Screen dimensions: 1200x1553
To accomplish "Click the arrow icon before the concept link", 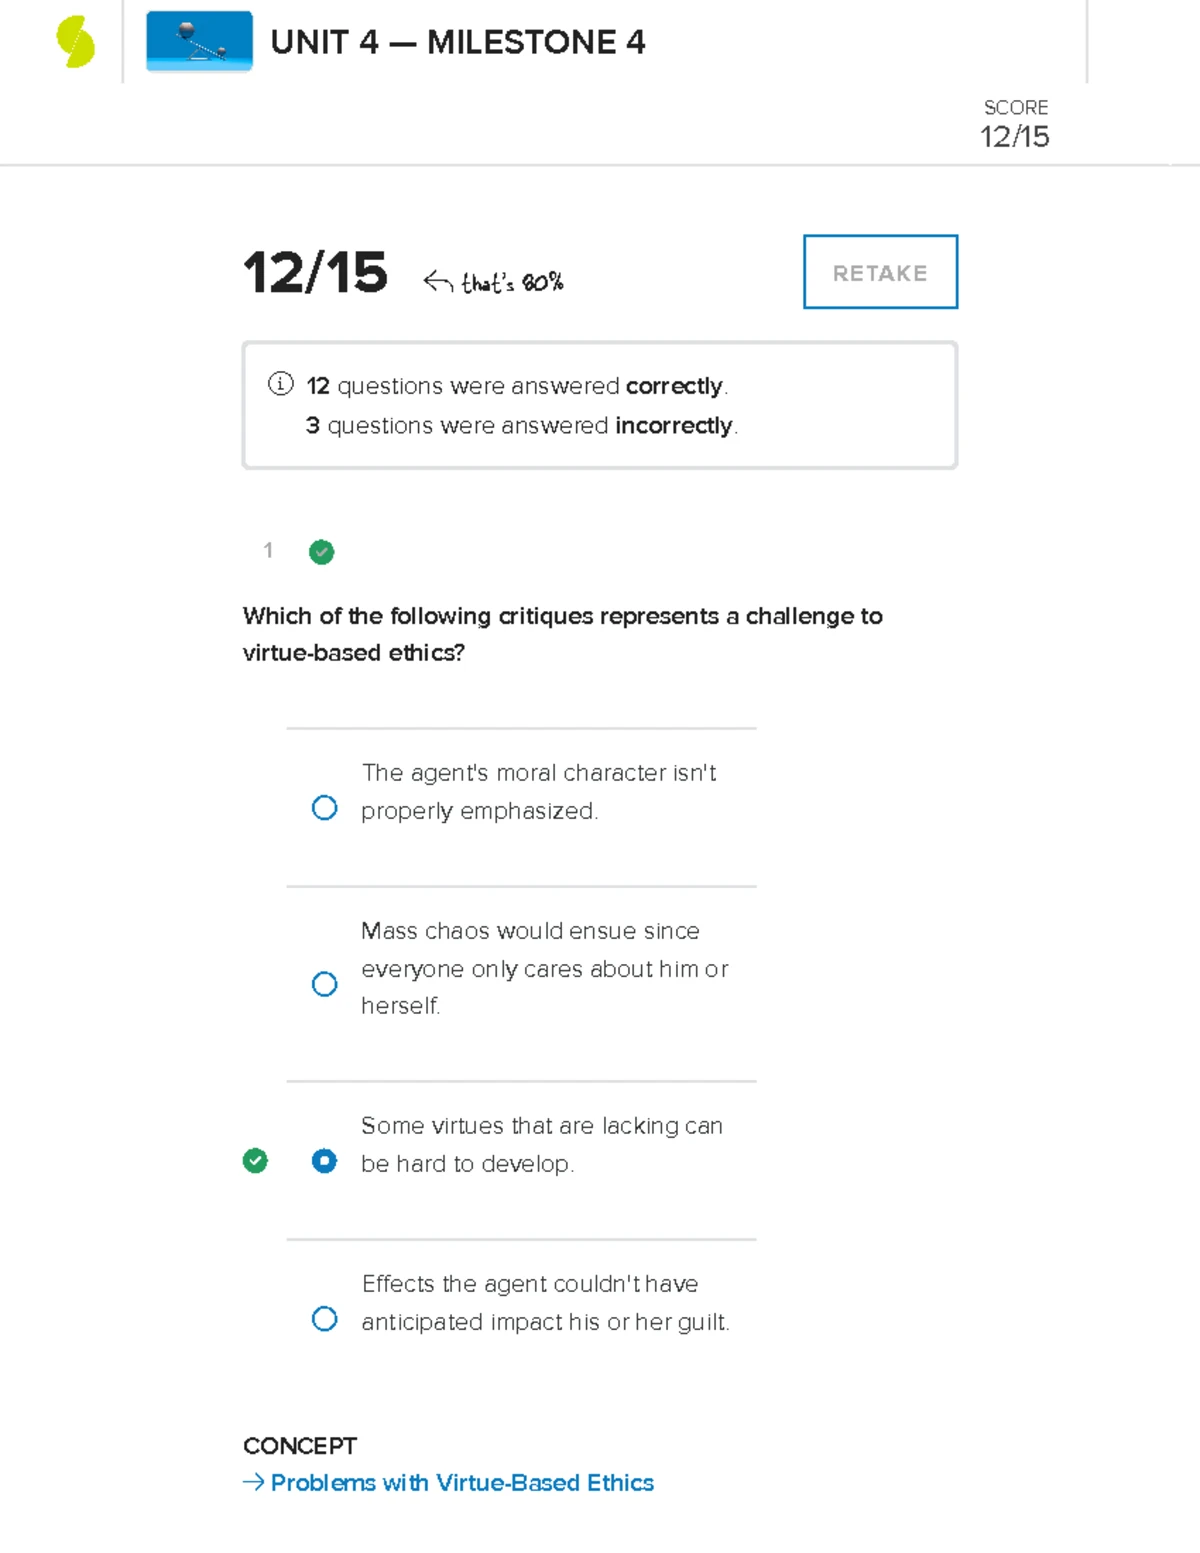I will pos(253,1483).
